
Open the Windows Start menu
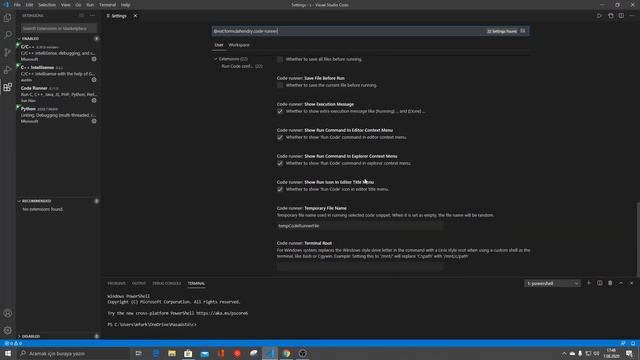pyautogui.click(x=8, y=353)
